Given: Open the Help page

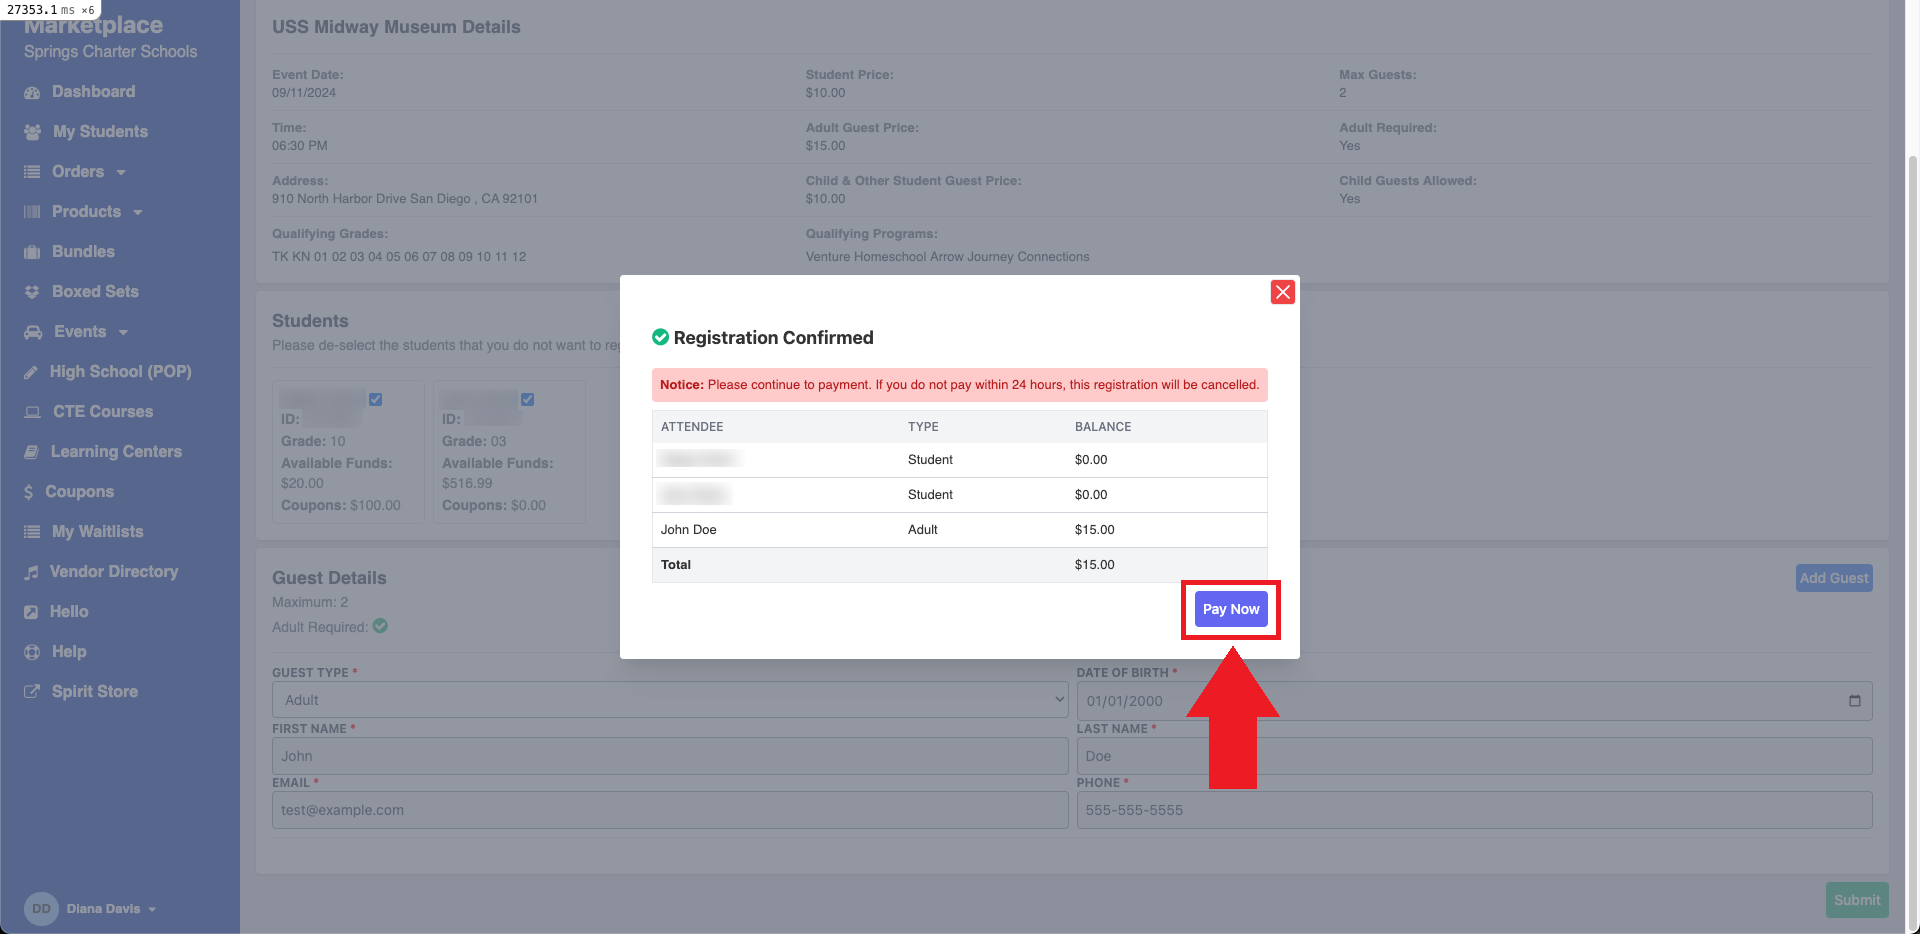Looking at the screenshot, I should tap(69, 651).
